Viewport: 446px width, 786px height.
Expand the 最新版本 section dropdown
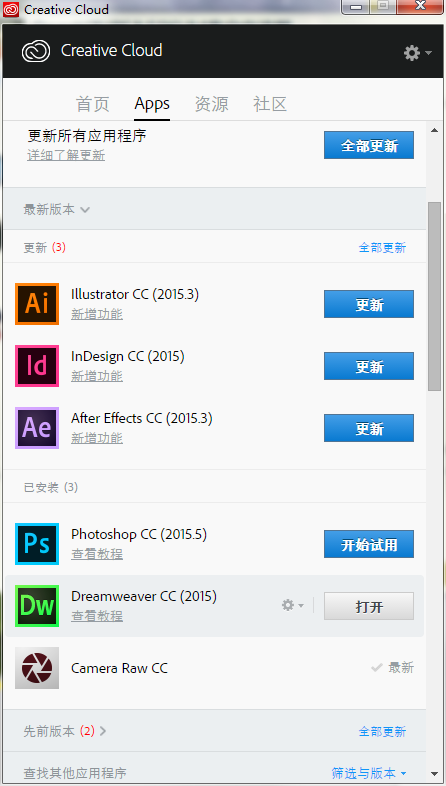56,209
